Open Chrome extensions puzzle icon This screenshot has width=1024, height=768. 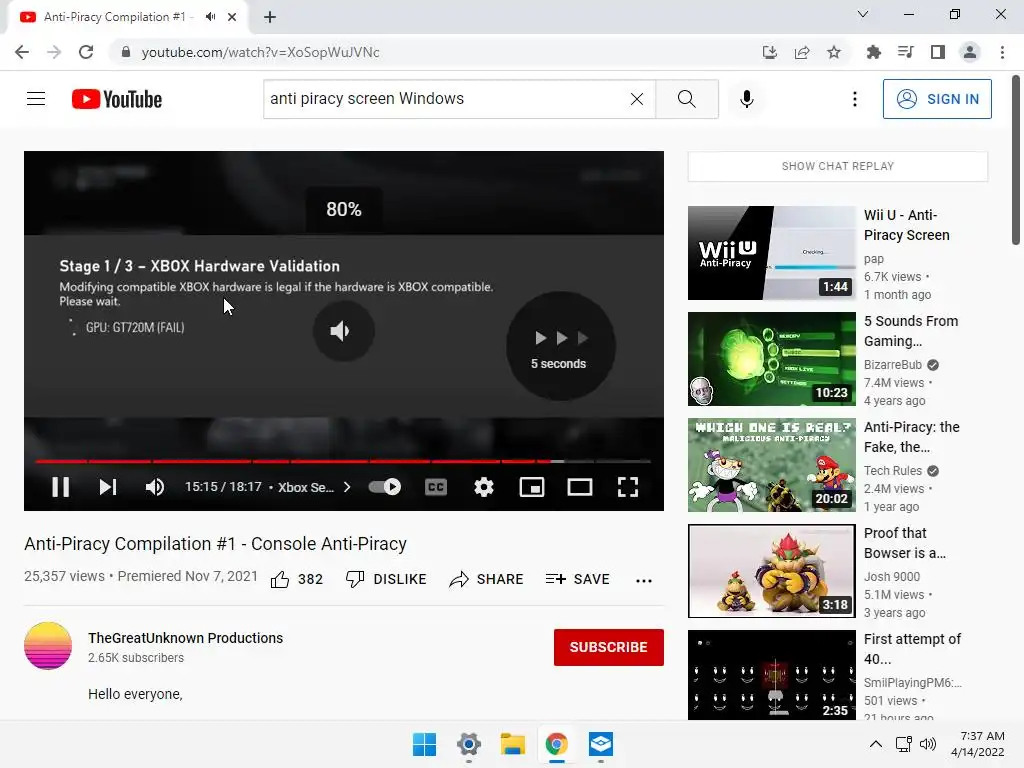click(x=873, y=52)
